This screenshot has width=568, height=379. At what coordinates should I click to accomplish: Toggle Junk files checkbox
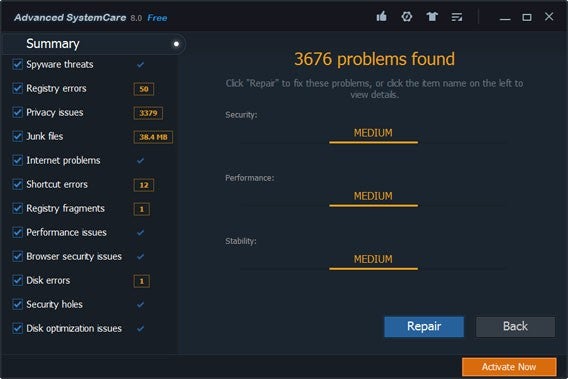[17, 136]
